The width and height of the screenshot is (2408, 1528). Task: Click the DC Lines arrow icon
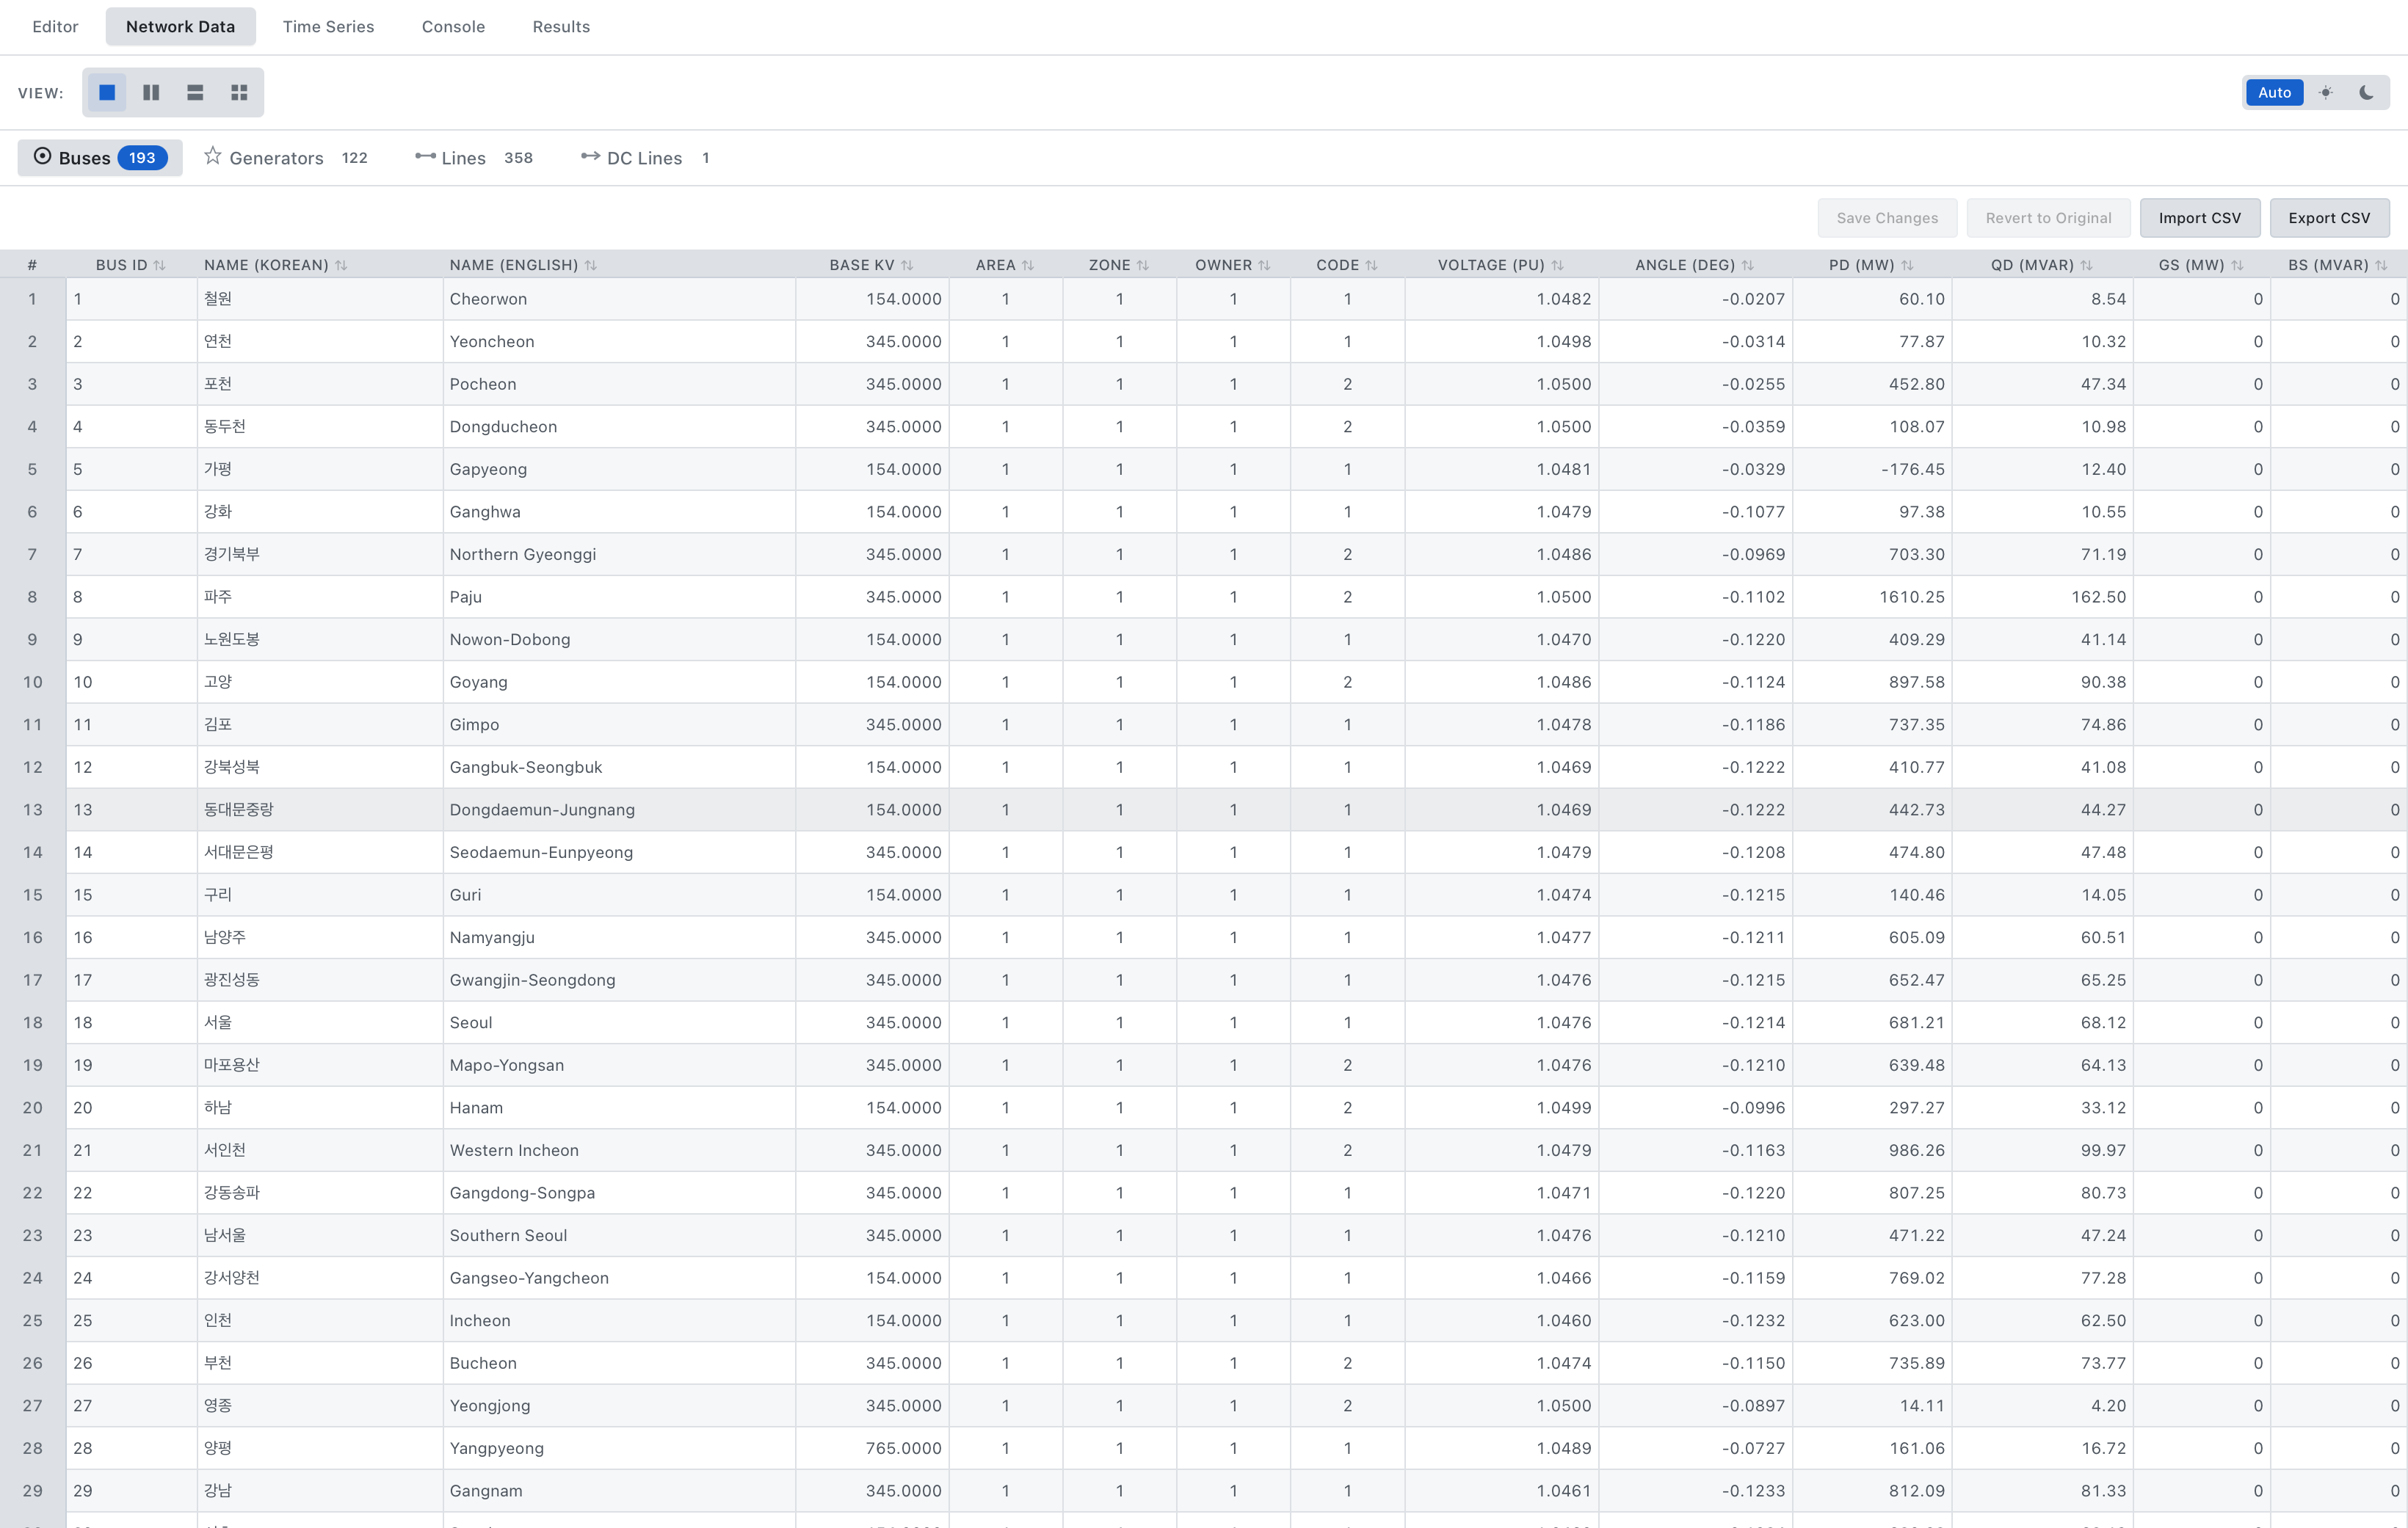(590, 157)
